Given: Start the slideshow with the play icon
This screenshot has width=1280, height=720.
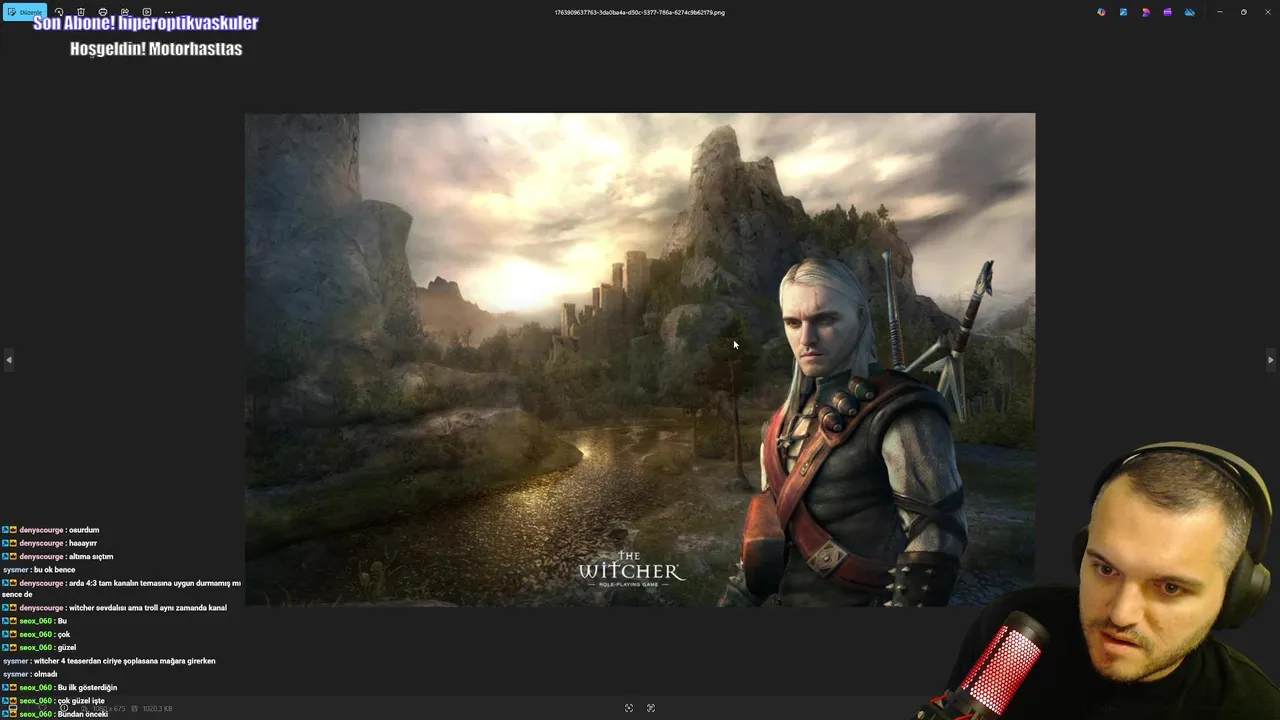Looking at the screenshot, I should coord(147,12).
